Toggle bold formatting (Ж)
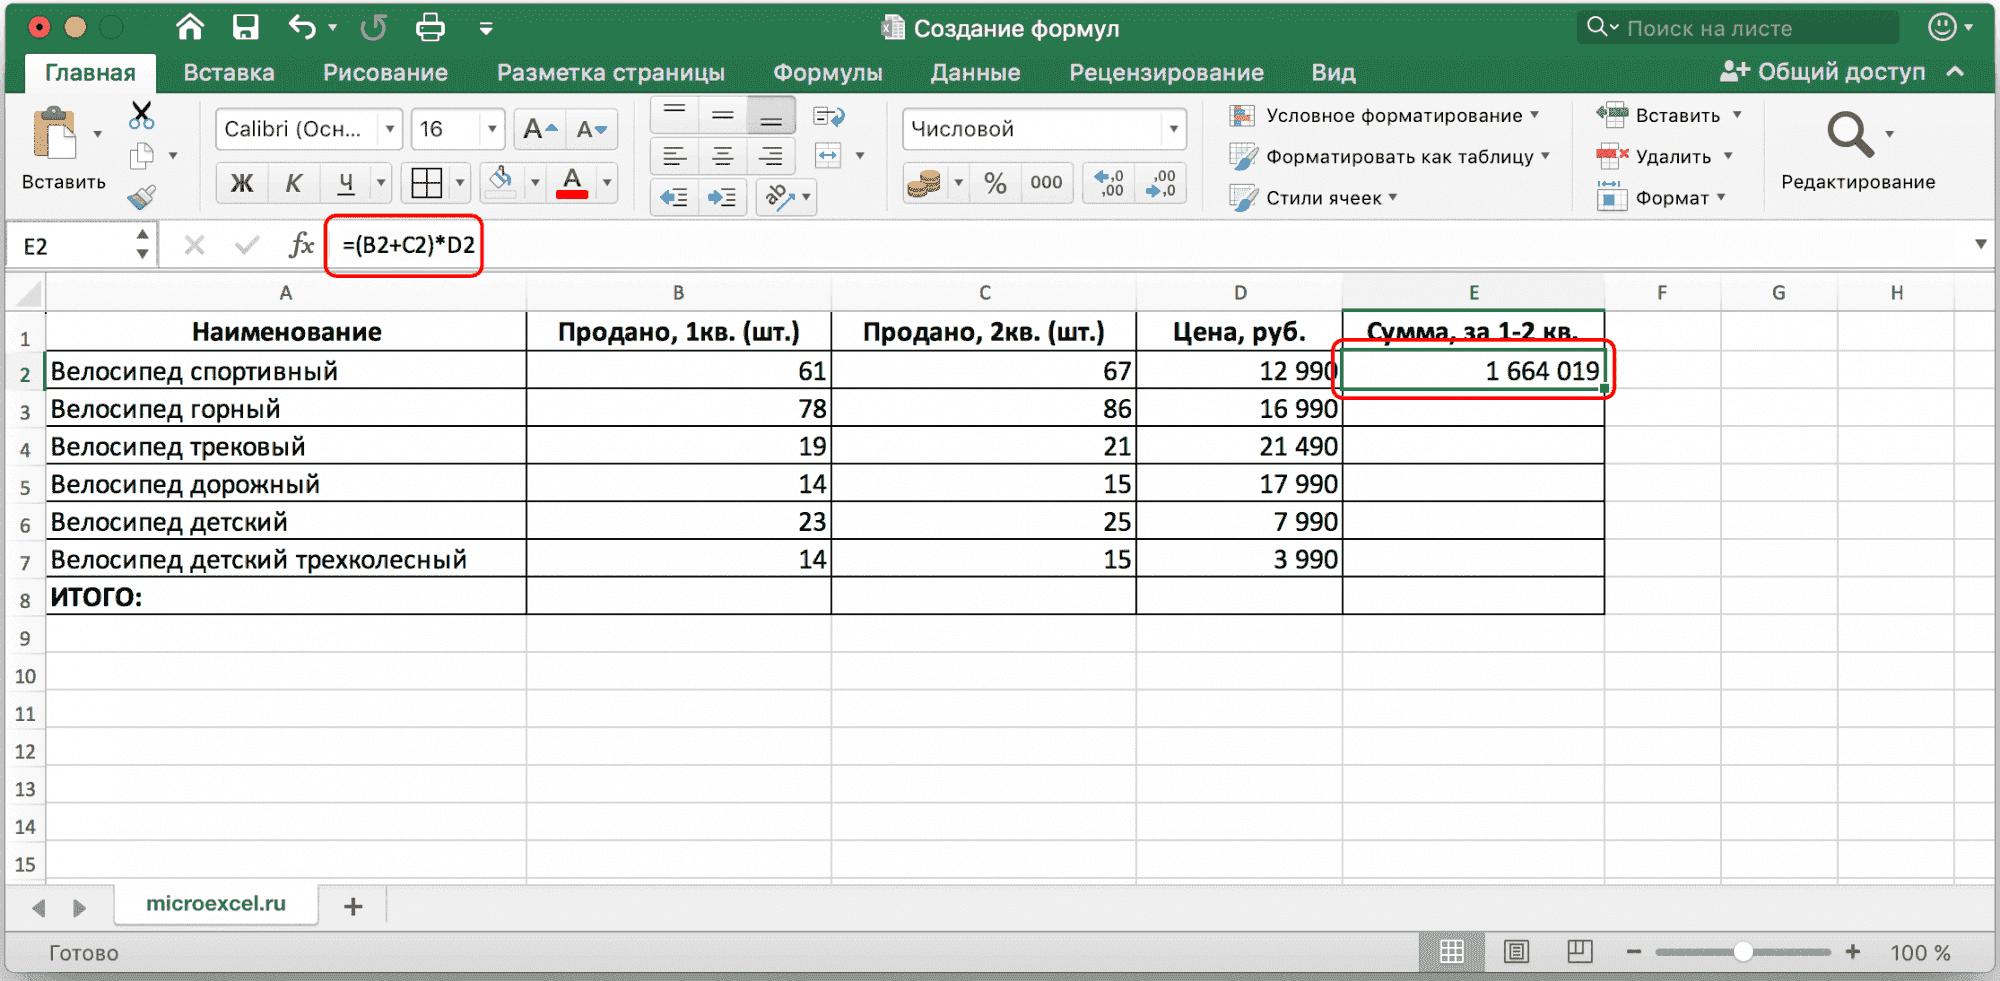2000x981 pixels. point(242,183)
